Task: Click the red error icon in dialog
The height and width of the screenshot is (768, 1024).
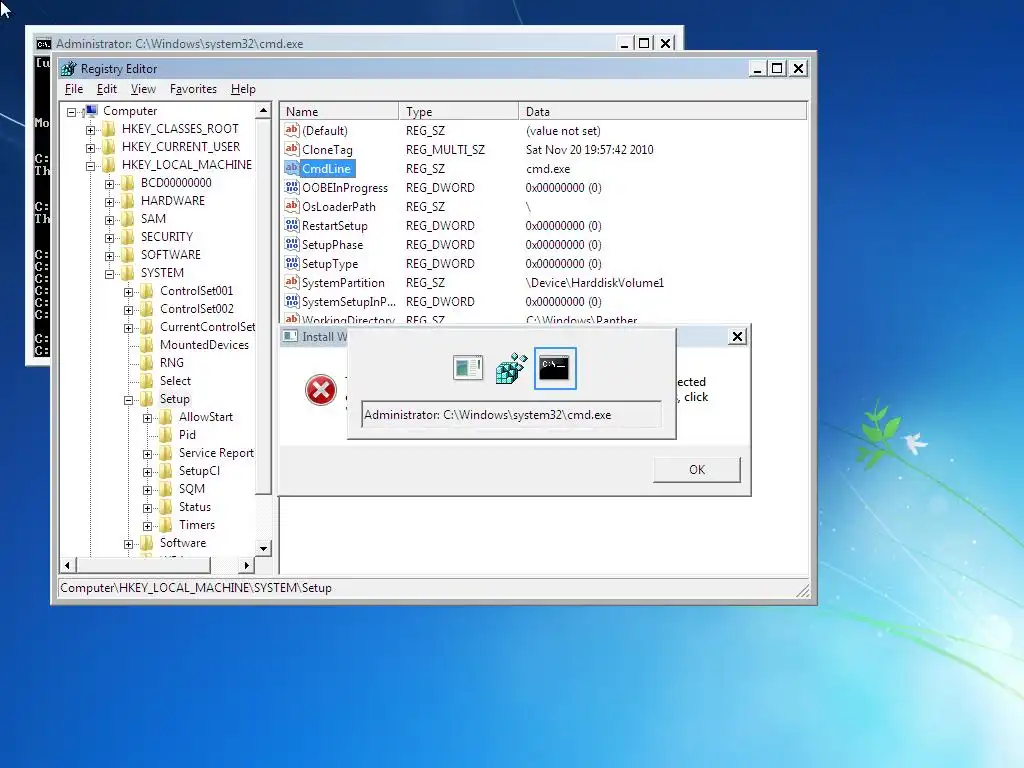Action: click(321, 390)
